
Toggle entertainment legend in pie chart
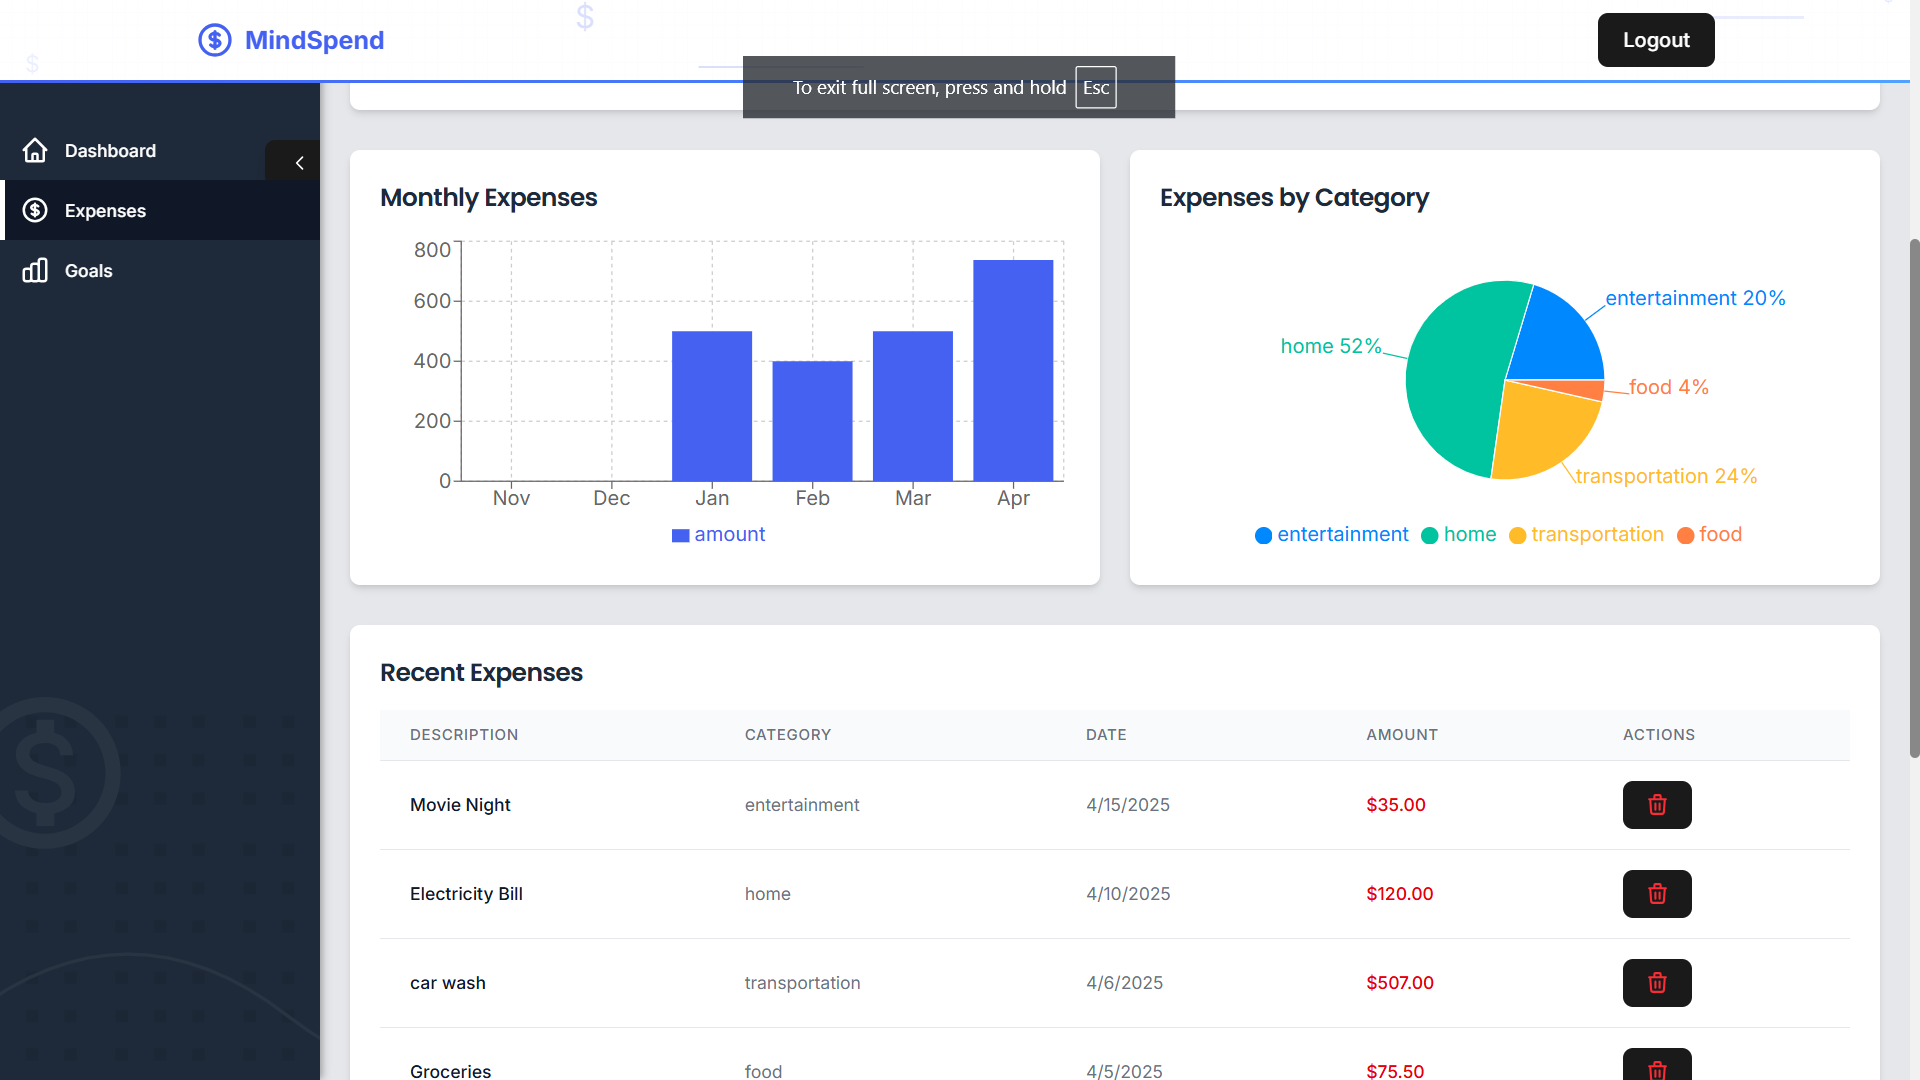[x=1331, y=535]
